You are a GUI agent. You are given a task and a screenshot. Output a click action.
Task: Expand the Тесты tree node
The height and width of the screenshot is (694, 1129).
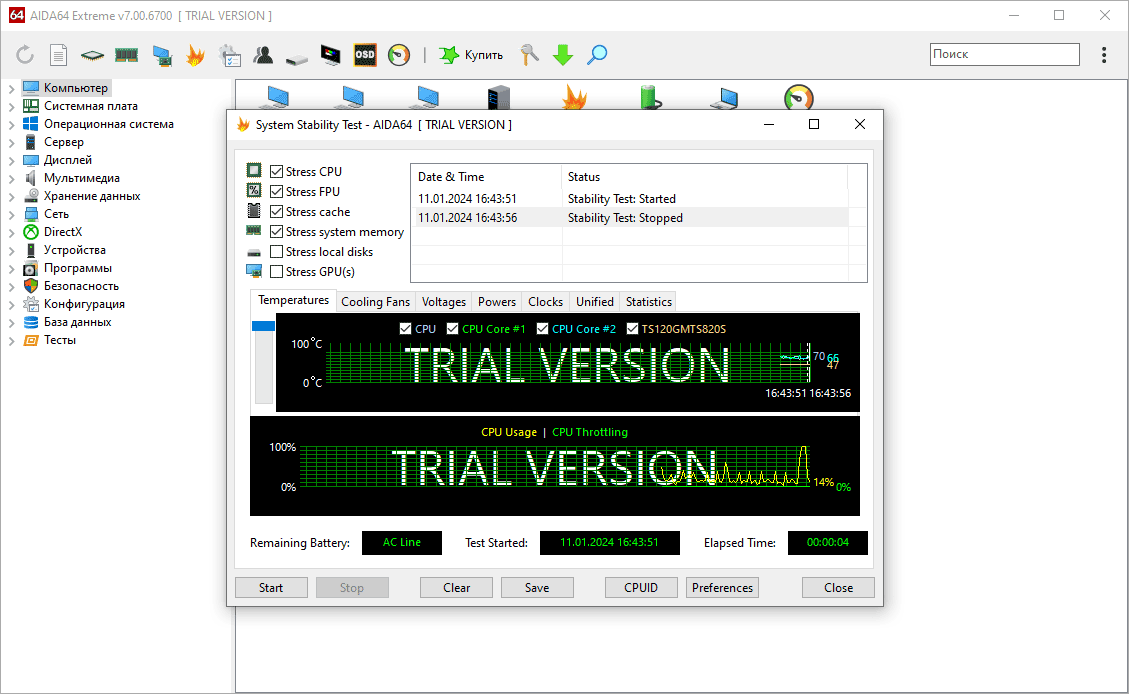point(12,341)
